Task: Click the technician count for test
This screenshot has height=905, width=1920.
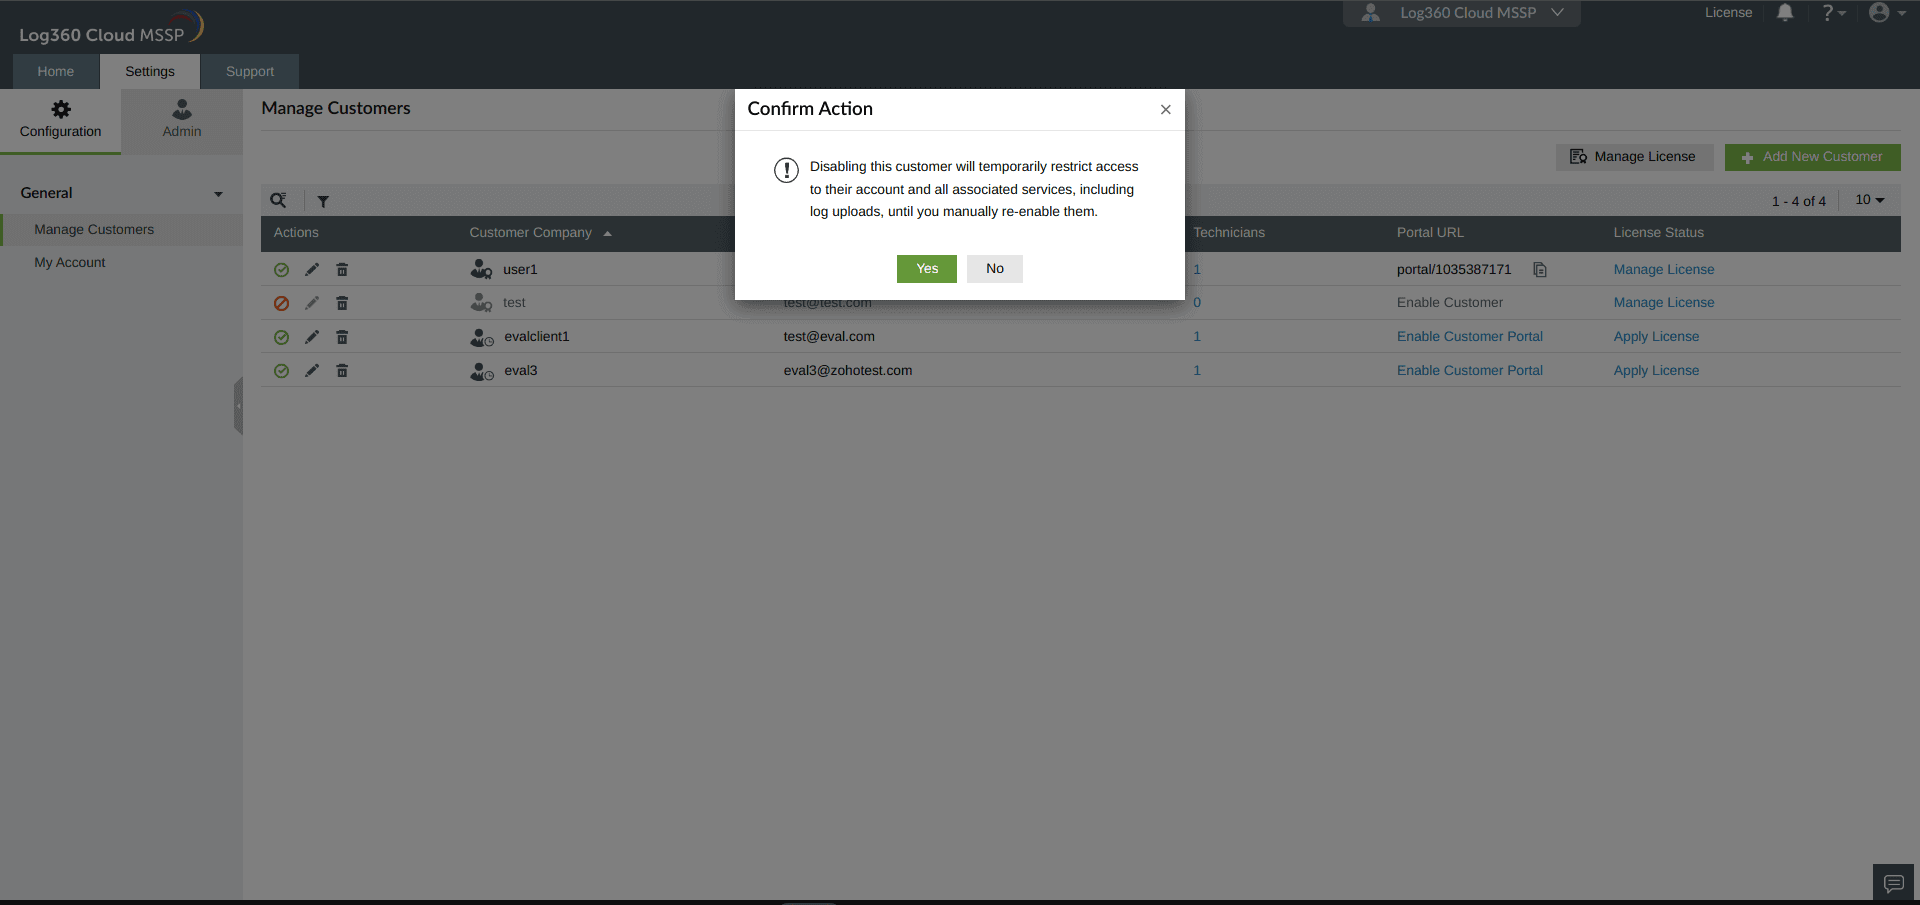Action: tap(1197, 303)
